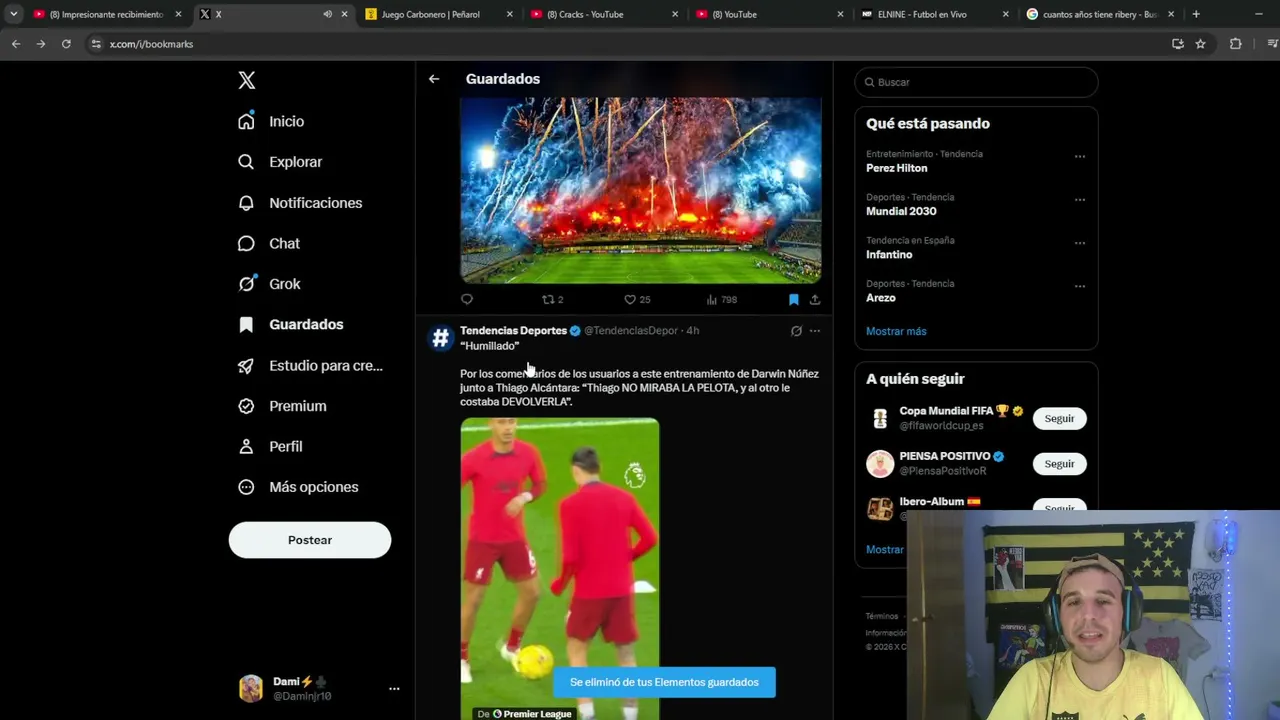The image size is (1280, 720).
Task: Open the Términos footer link
Action: click(882, 616)
